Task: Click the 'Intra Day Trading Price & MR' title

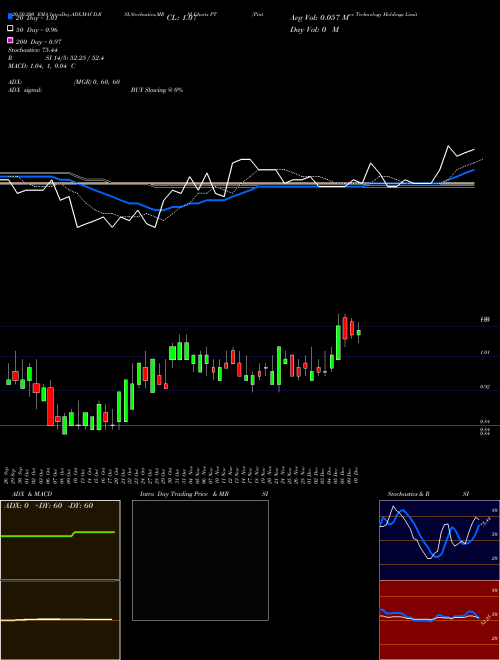Action: click(x=184, y=494)
